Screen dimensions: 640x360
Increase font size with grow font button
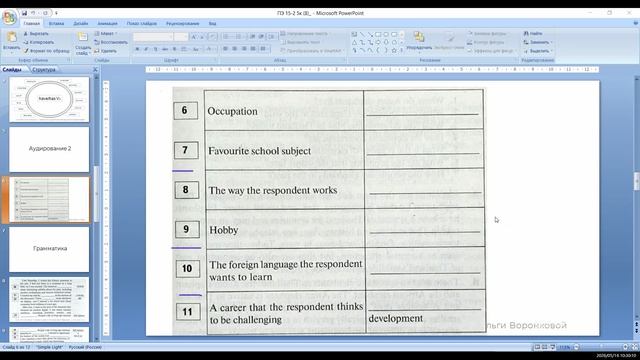(194, 37)
